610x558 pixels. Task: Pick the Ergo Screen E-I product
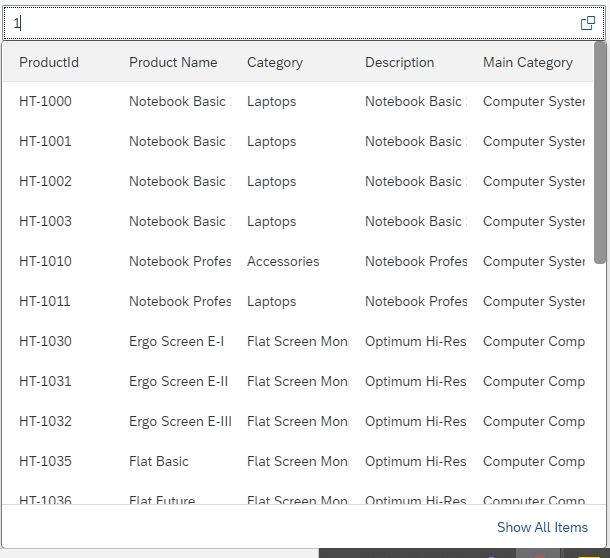click(176, 341)
